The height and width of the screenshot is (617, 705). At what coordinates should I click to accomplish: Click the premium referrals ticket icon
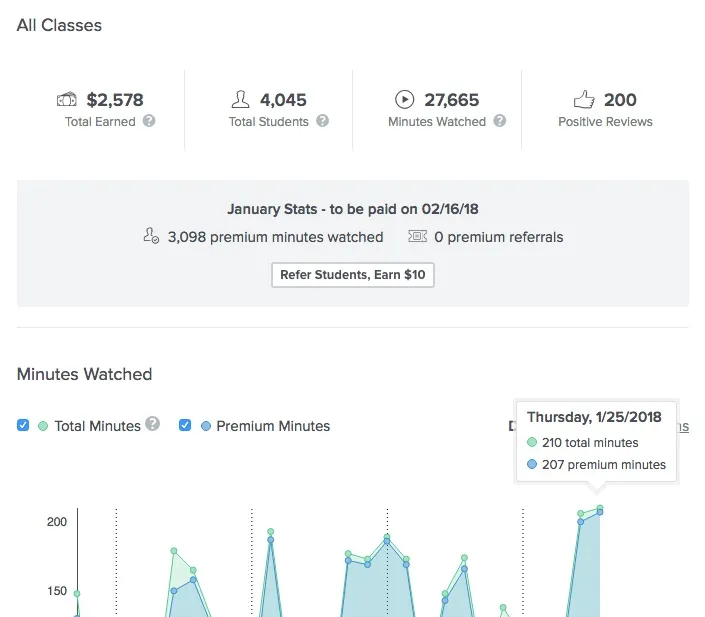pos(417,236)
